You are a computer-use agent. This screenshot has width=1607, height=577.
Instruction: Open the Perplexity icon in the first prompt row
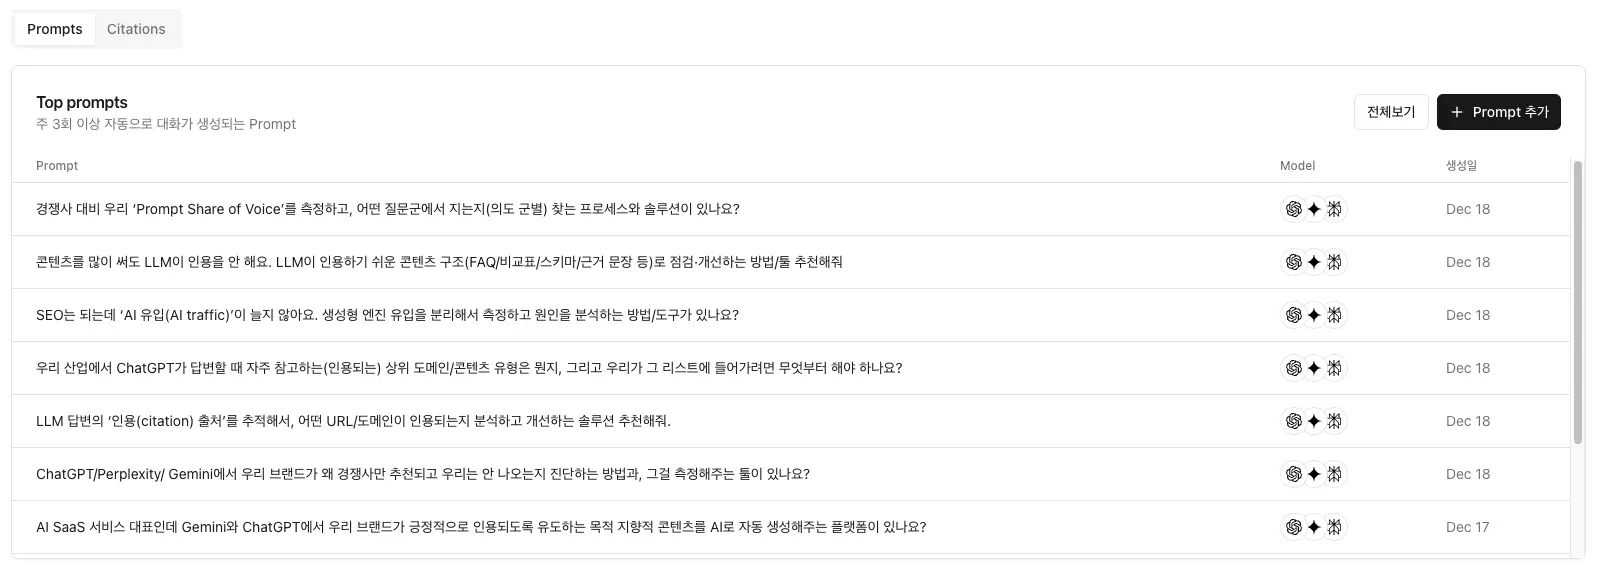[1334, 209]
